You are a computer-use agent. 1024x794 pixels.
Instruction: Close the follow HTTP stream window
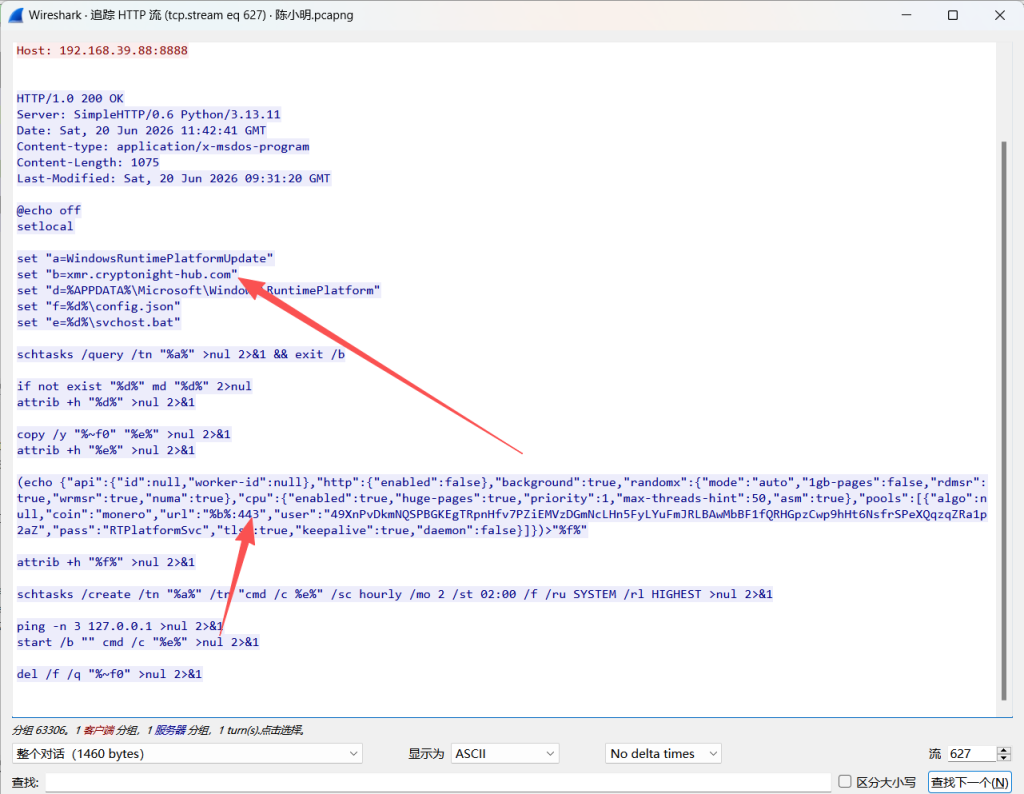coord(1000,15)
